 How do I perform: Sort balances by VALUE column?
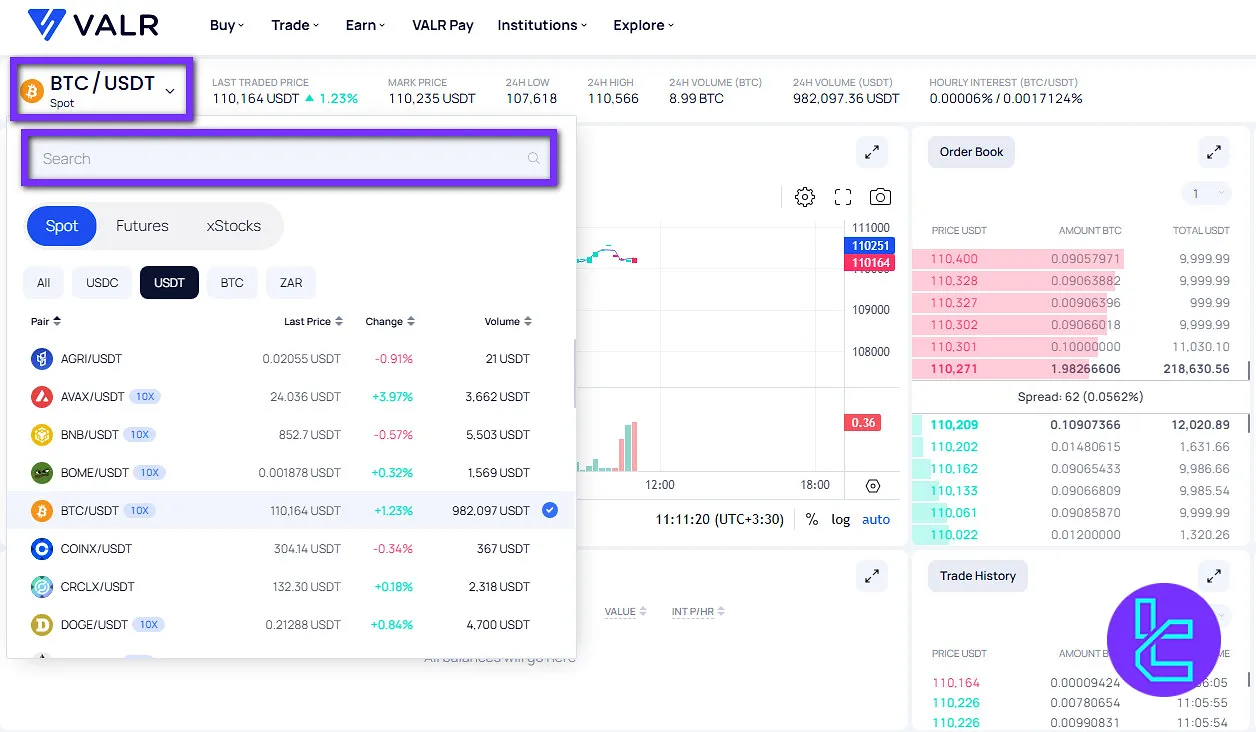pos(626,611)
